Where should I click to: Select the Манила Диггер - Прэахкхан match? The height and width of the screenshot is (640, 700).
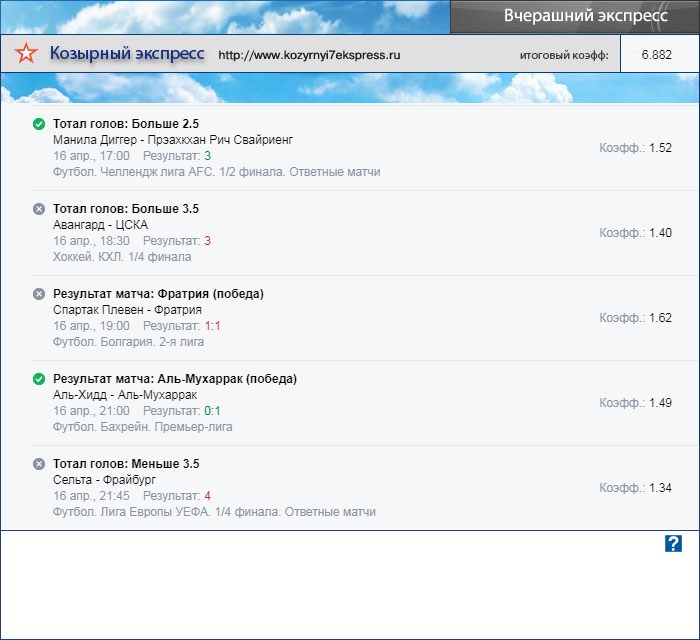point(173,140)
